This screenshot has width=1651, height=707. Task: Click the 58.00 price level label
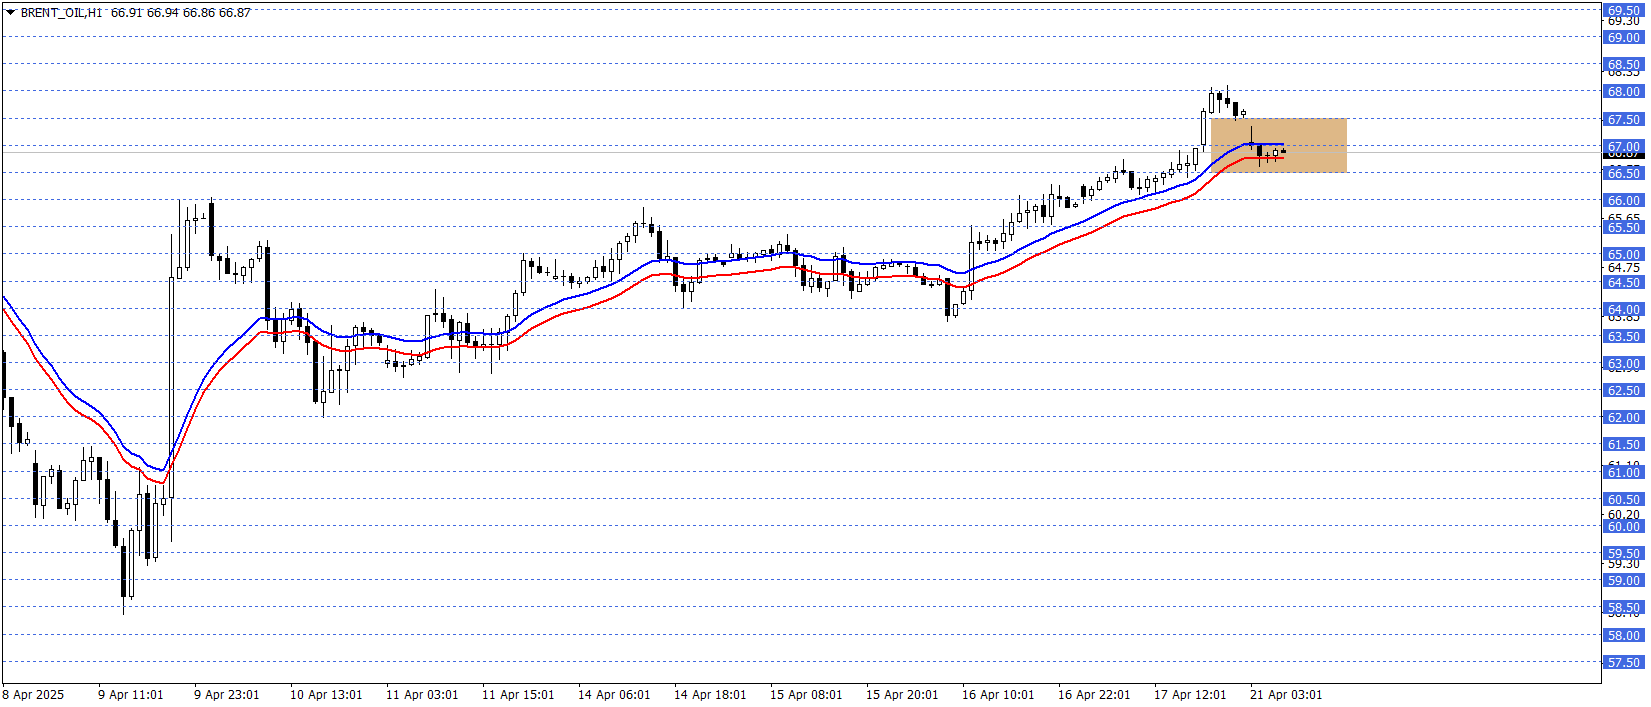pos(1624,635)
